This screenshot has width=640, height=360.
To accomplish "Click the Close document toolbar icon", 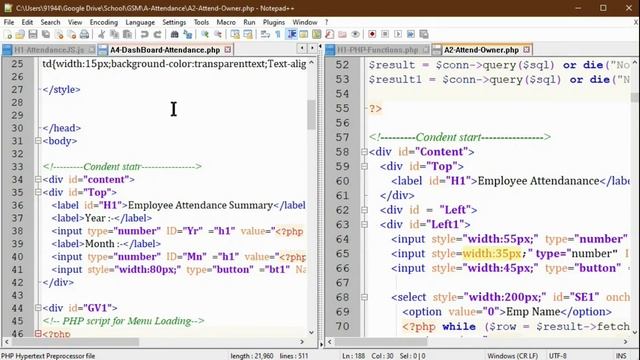I will (59, 35).
